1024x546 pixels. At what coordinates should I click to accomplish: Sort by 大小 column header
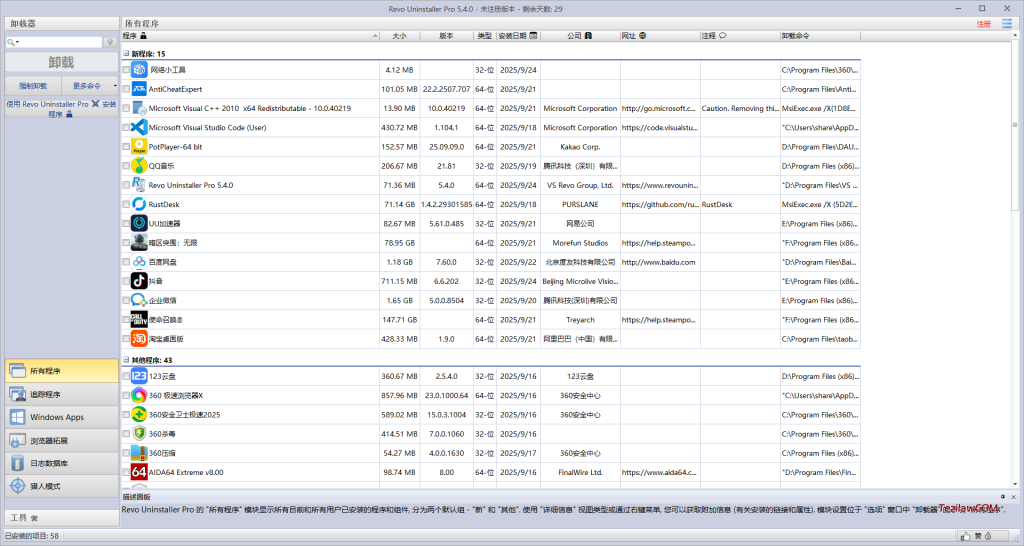(400, 36)
